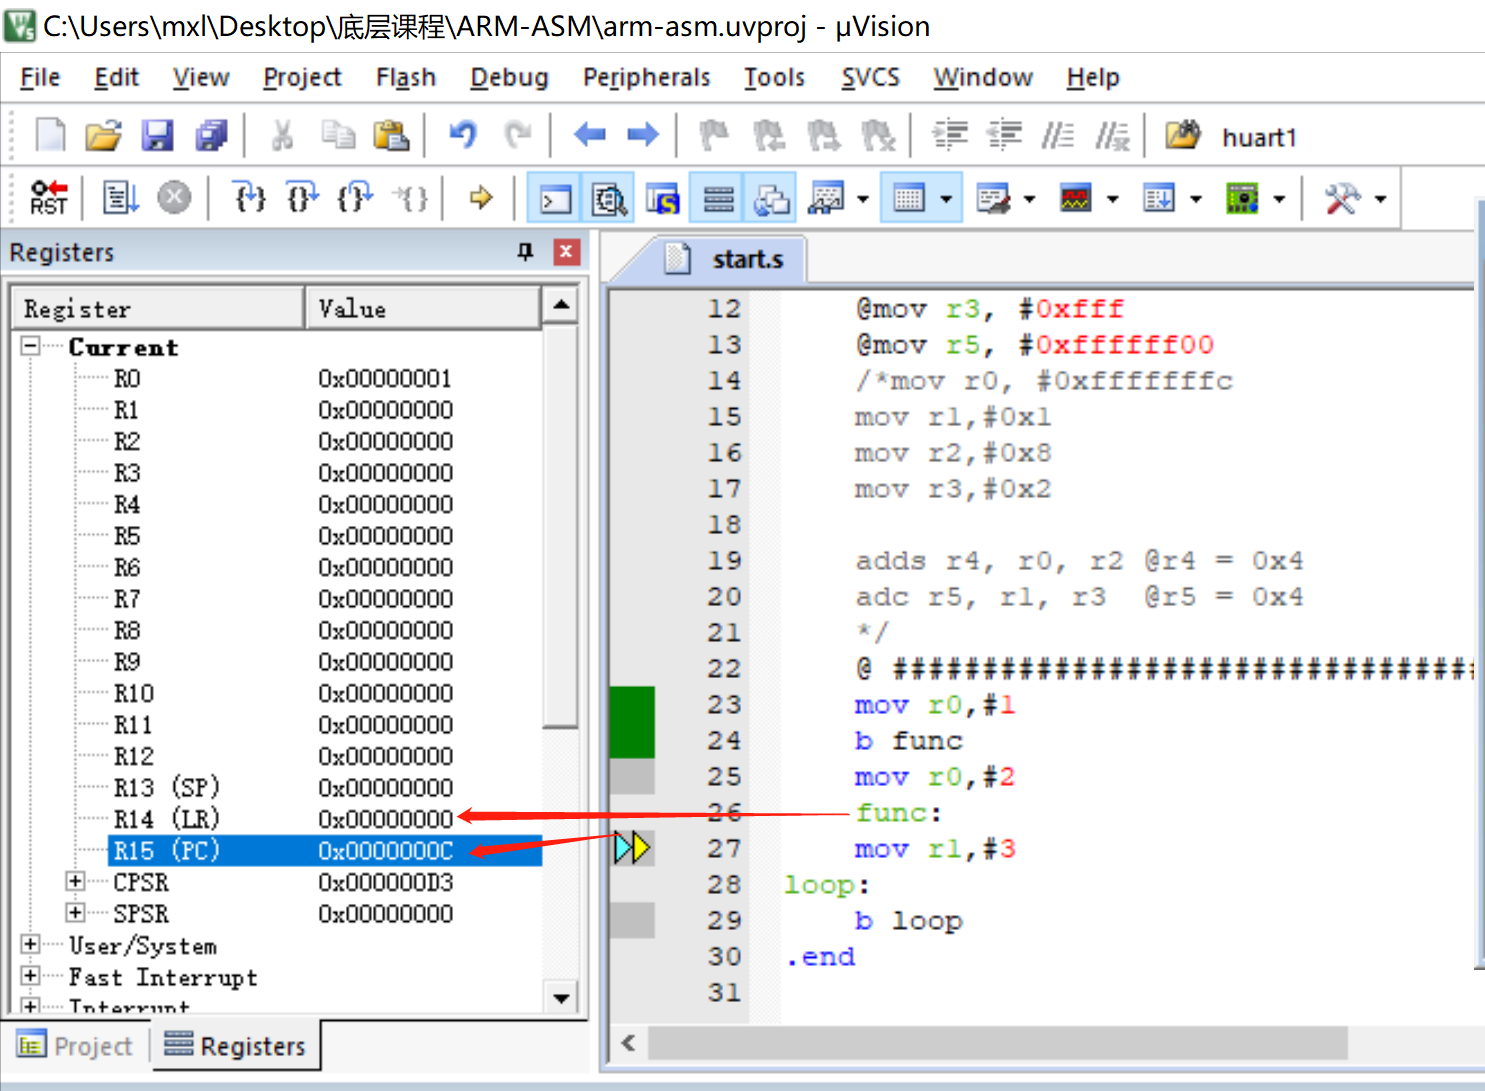Open System Viewer dropdown arrow
1485x1091 pixels.
pos(1279,199)
